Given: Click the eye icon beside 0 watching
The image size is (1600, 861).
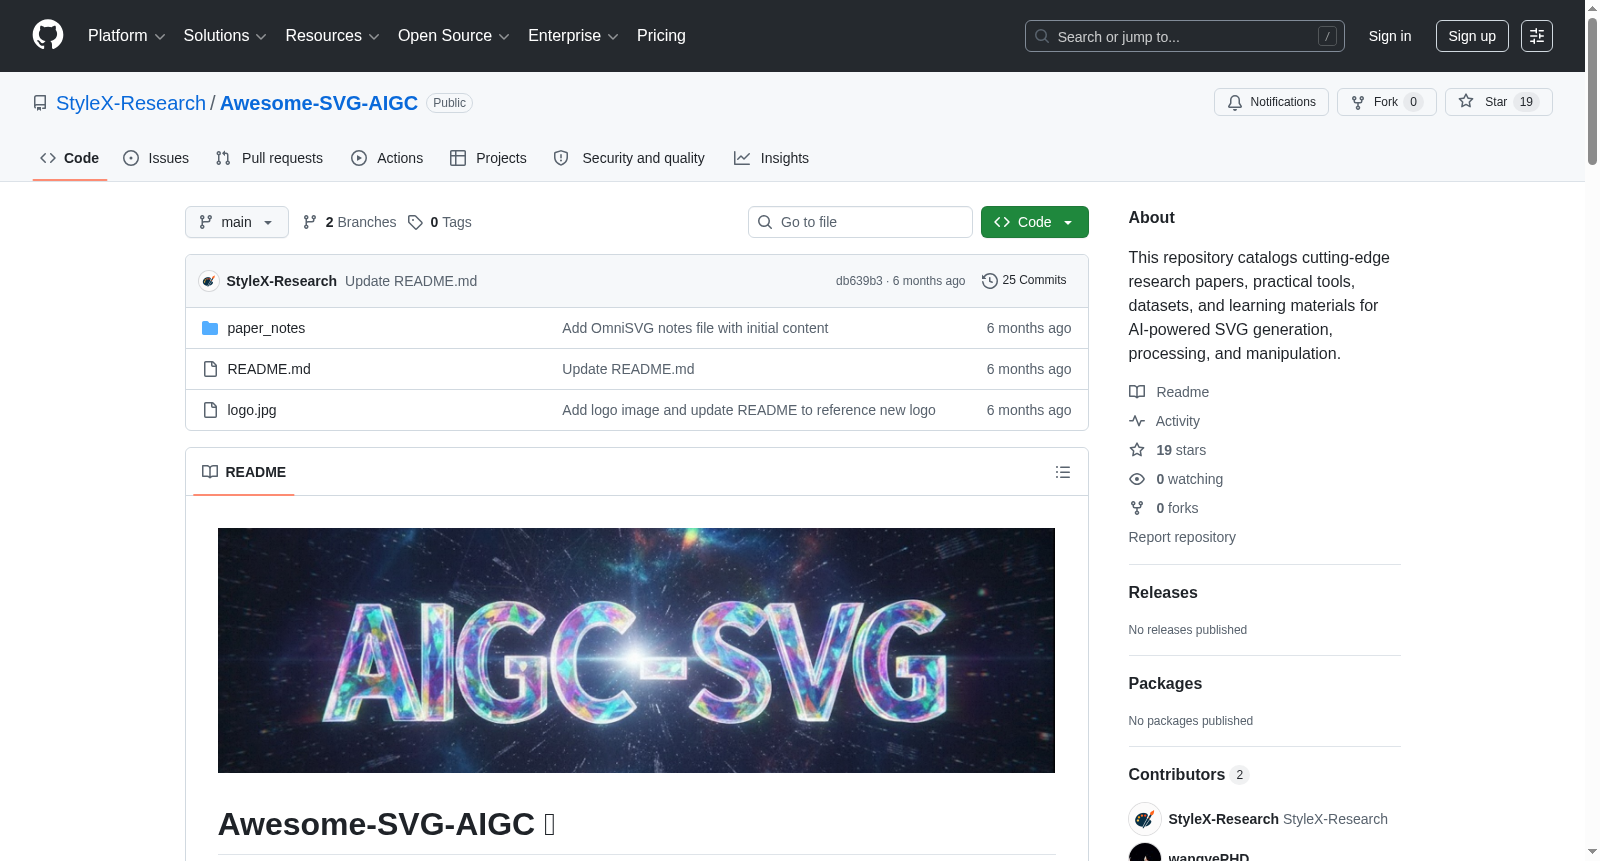Looking at the screenshot, I should click(1137, 479).
